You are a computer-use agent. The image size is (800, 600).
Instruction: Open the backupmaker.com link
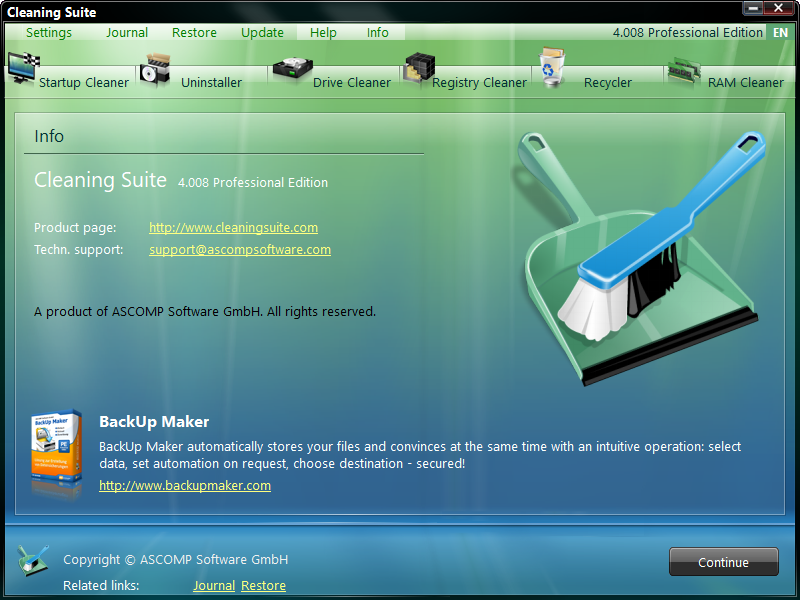tap(185, 485)
